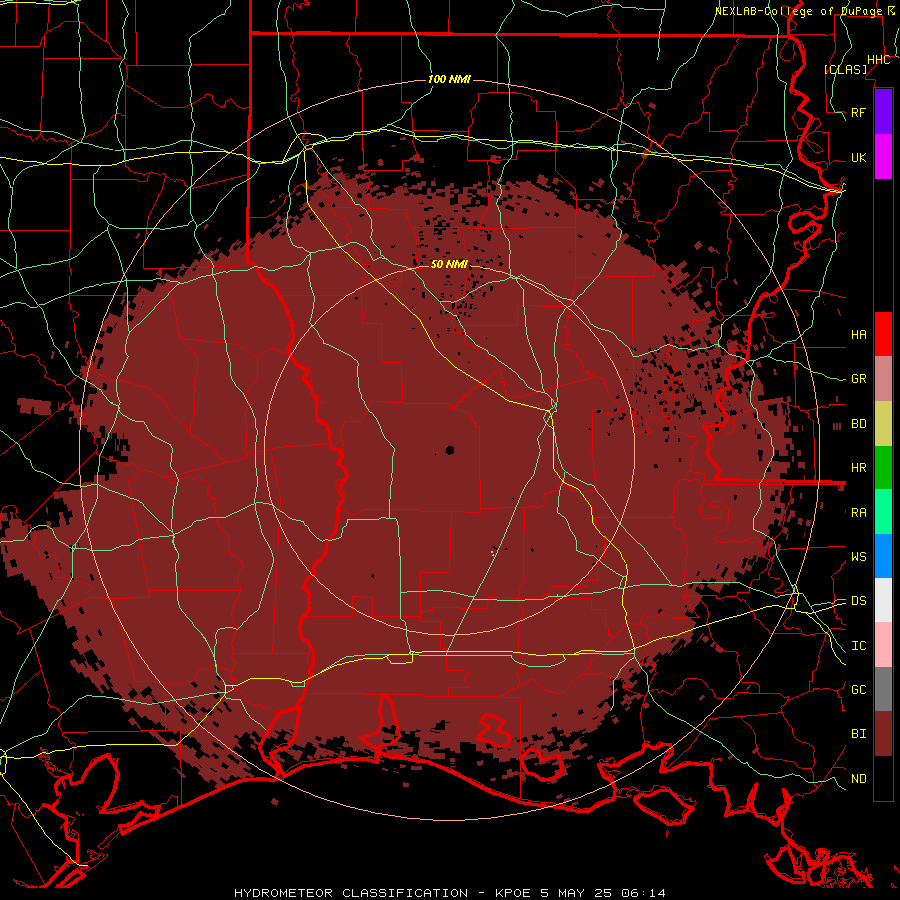Click the GC legend label
900x900 pixels.
tap(859, 690)
